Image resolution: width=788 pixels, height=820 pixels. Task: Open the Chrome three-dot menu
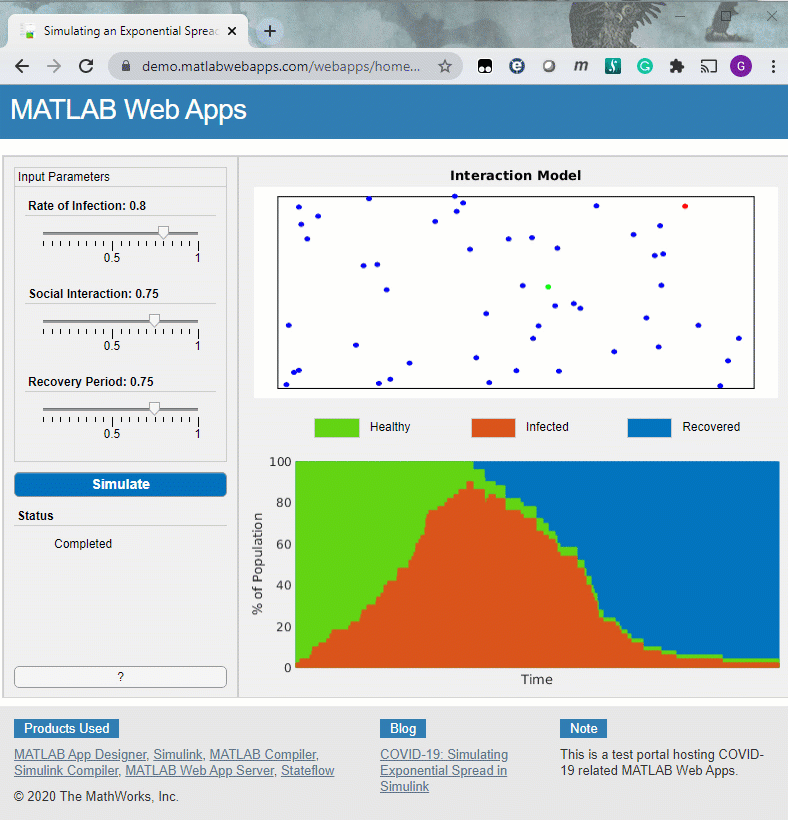773,66
